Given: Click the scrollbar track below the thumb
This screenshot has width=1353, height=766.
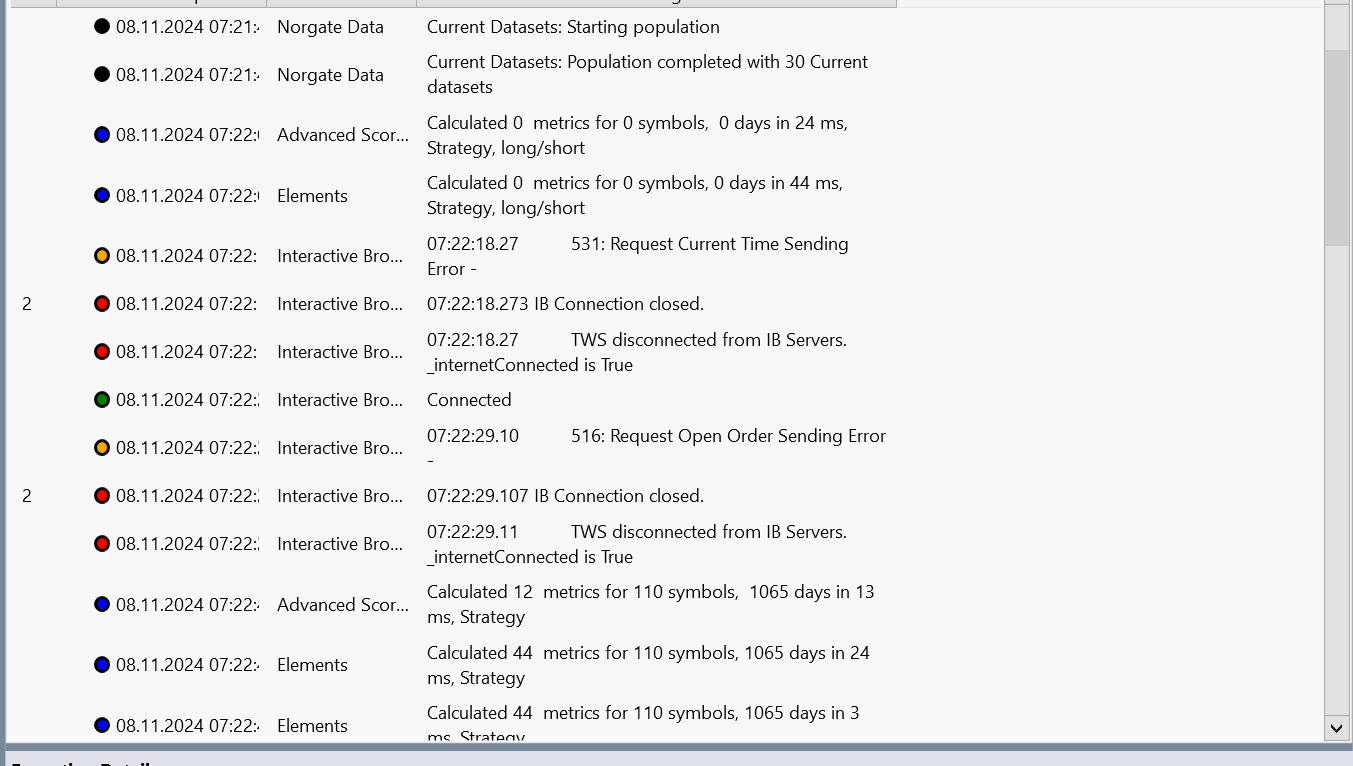Looking at the screenshot, I should [1336, 480].
